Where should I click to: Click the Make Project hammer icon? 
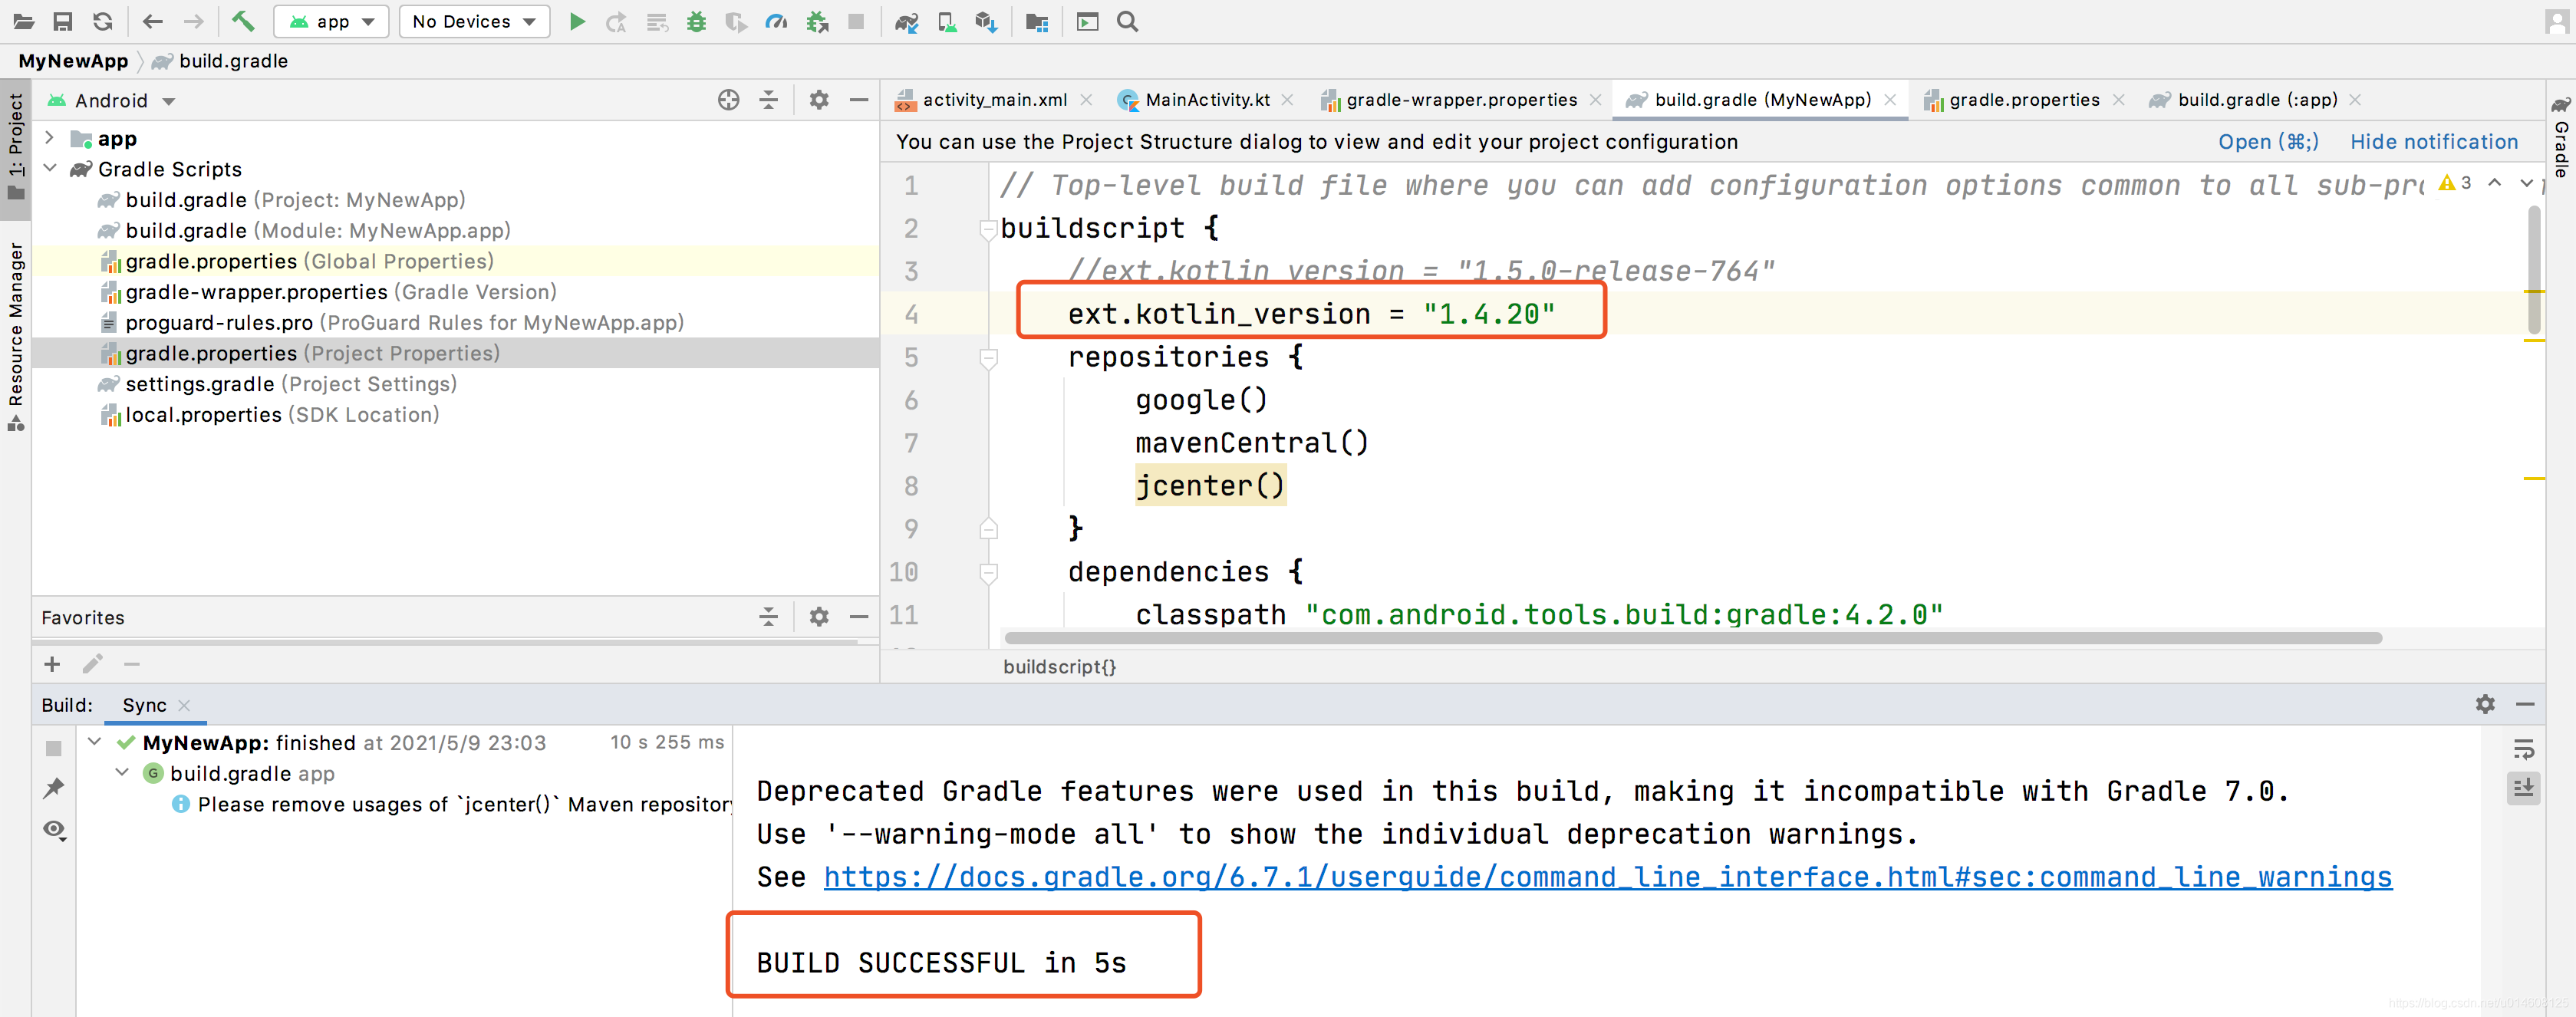coord(243,21)
